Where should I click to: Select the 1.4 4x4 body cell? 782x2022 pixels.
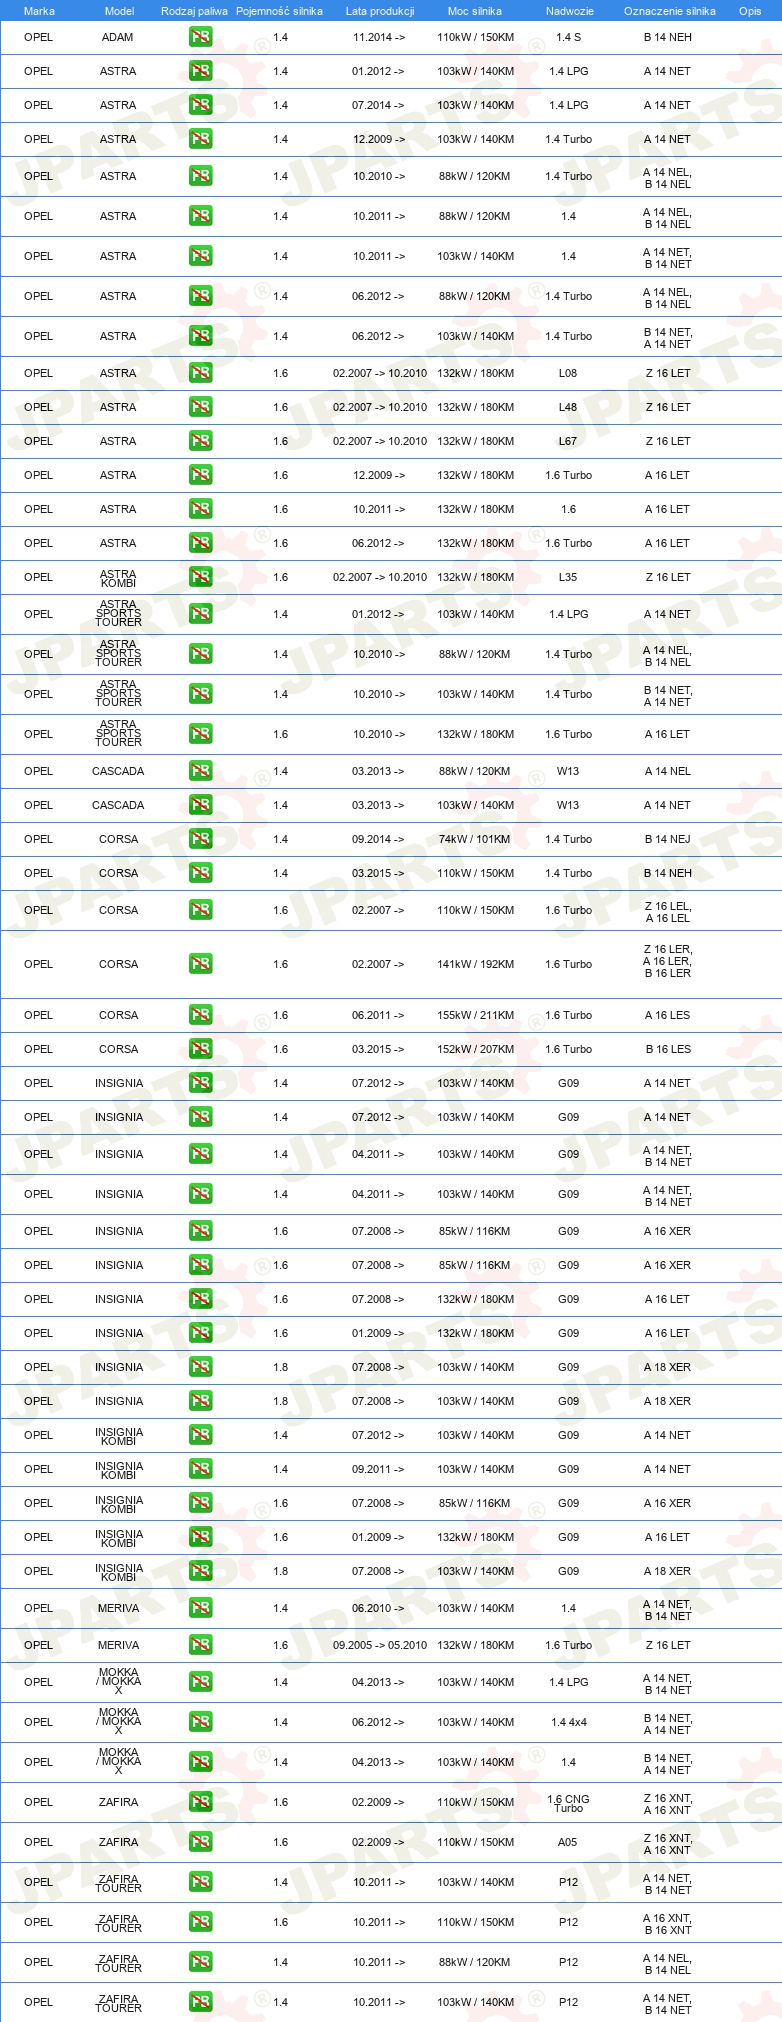pyautogui.click(x=568, y=1722)
